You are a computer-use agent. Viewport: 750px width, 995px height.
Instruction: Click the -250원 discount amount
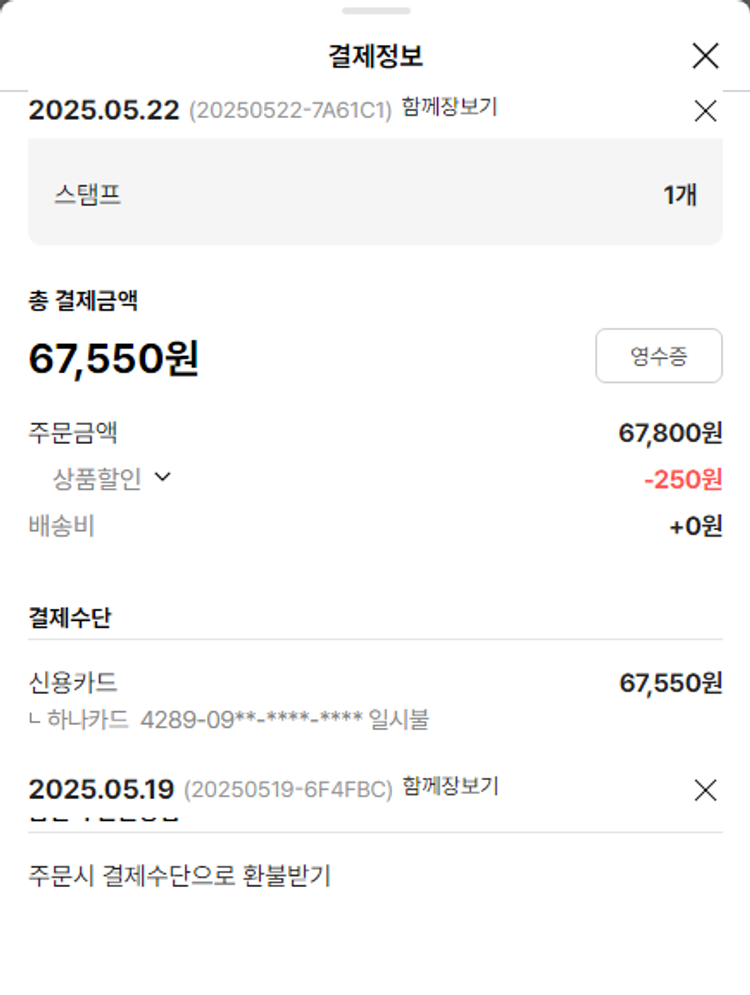click(x=683, y=480)
